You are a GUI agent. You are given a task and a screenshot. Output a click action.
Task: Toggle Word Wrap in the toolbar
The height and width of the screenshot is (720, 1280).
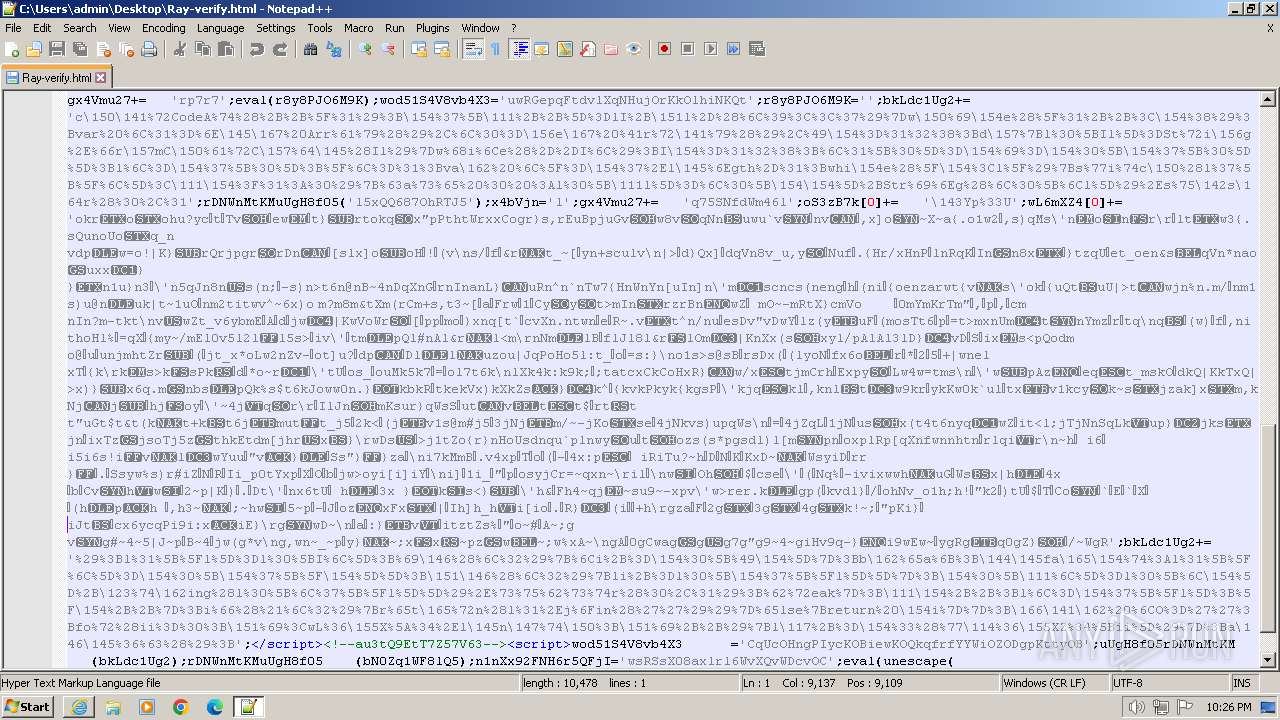pyautogui.click(x=473, y=49)
